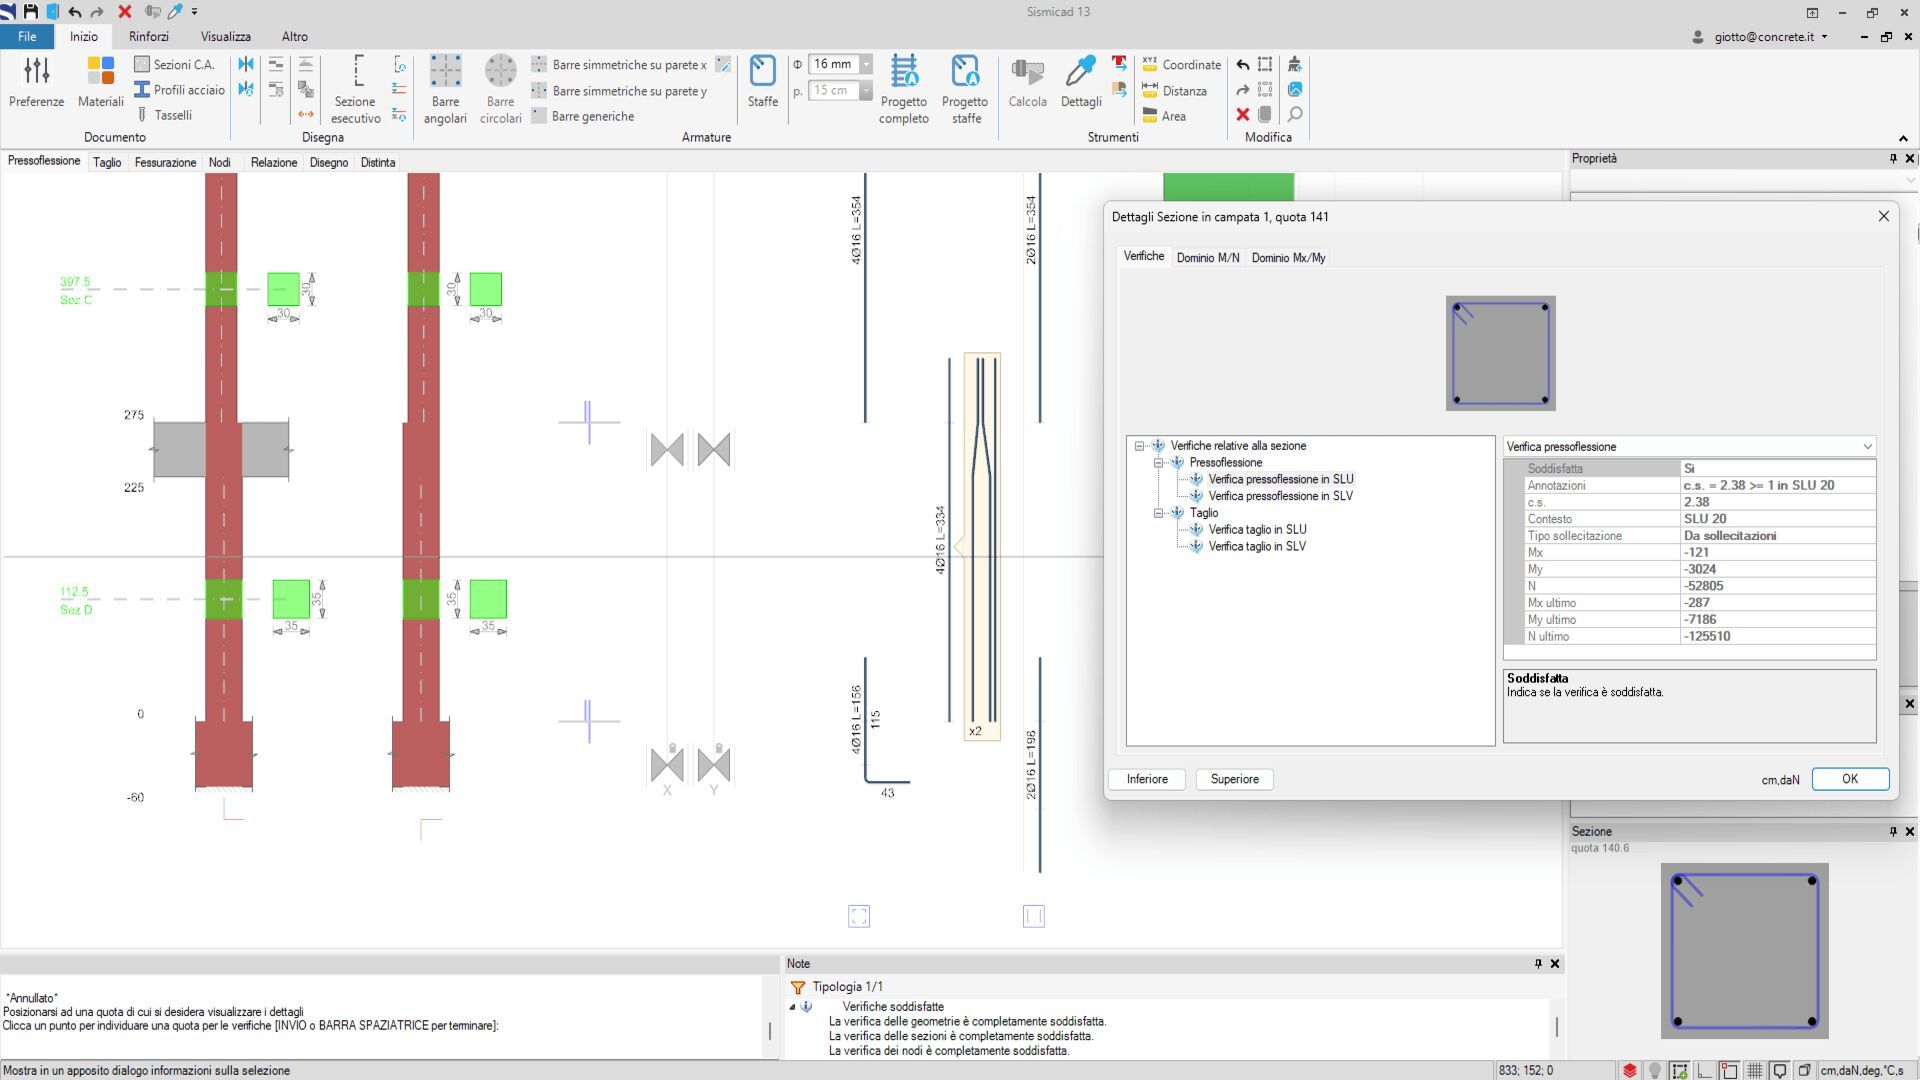Toggle the tooltip balloon status icon
Viewport: 1920px width, 1080px height.
click(1779, 1070)
